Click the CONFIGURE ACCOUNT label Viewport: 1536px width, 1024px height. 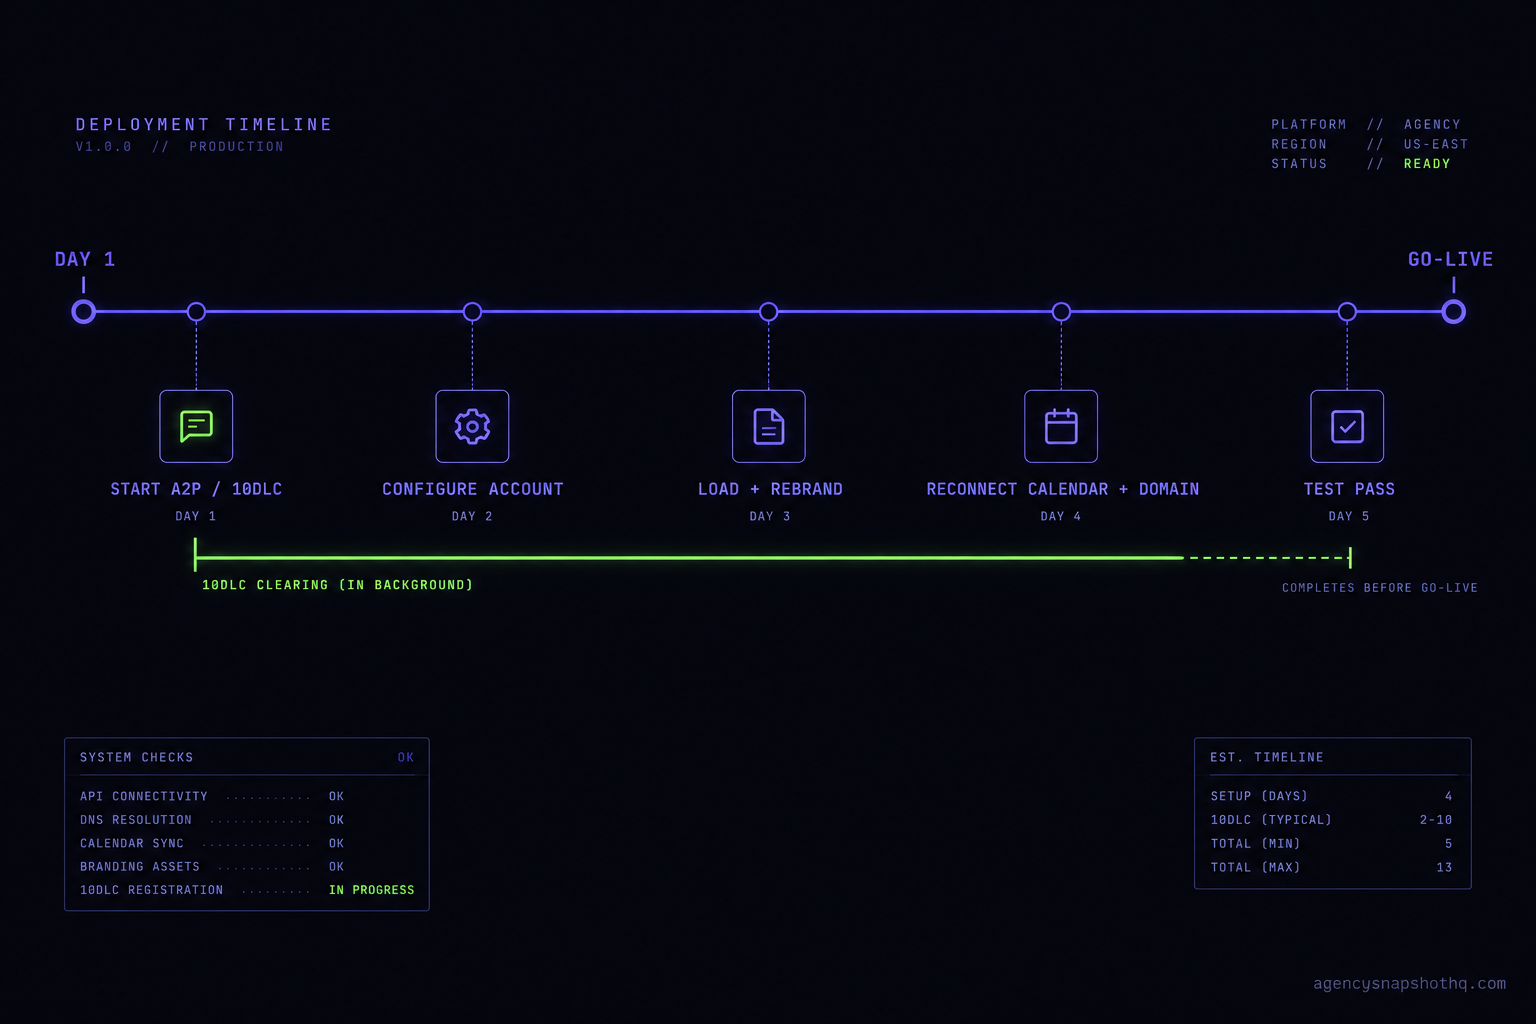(x=473, y=489)
